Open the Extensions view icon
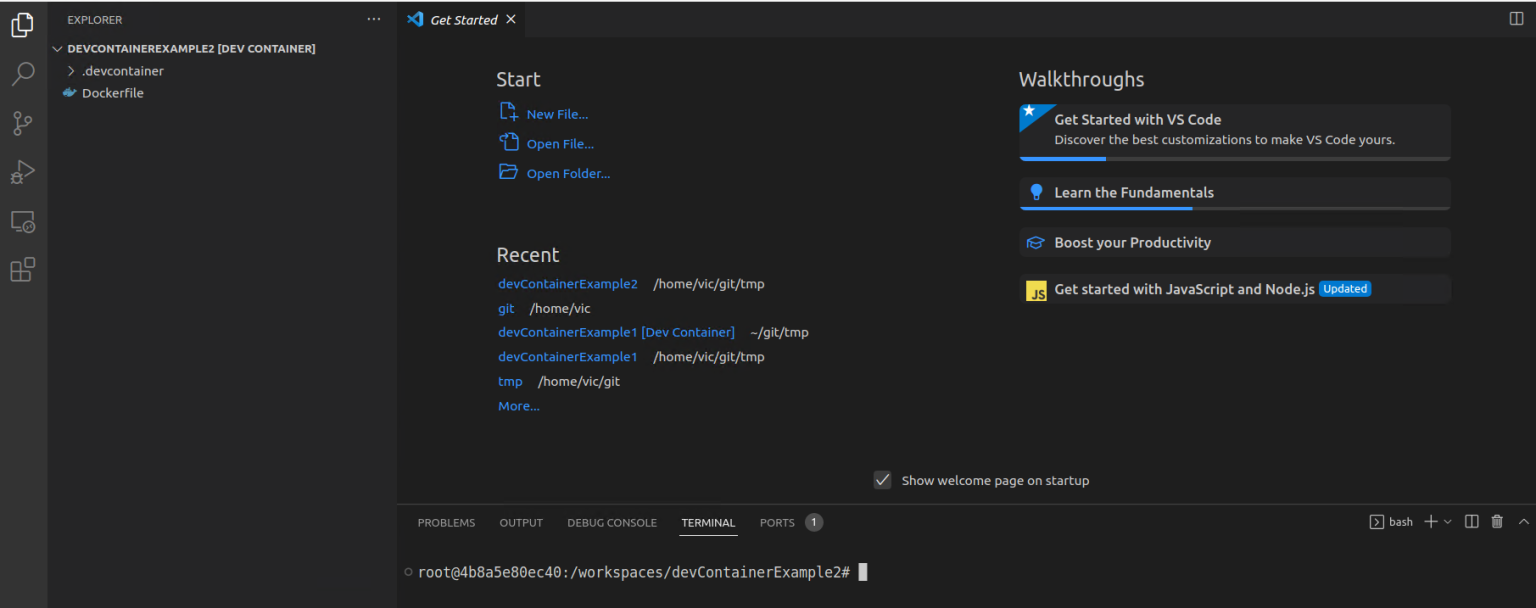The image size is (1536, 608). pyautogui.click(x=23, y=269)
